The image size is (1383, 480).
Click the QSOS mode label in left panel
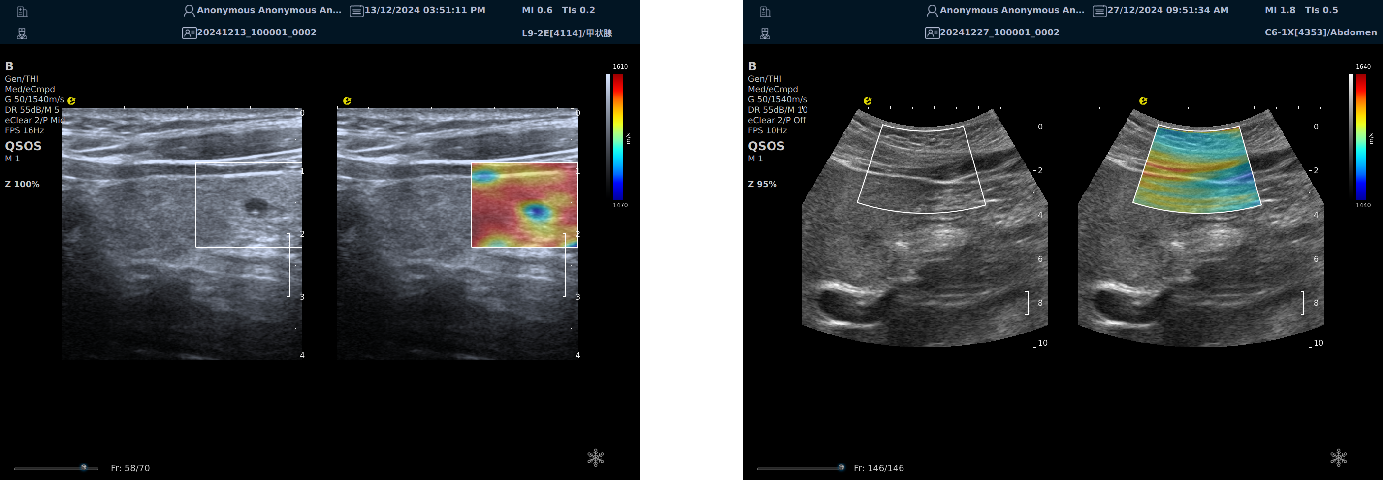(24, 145)
